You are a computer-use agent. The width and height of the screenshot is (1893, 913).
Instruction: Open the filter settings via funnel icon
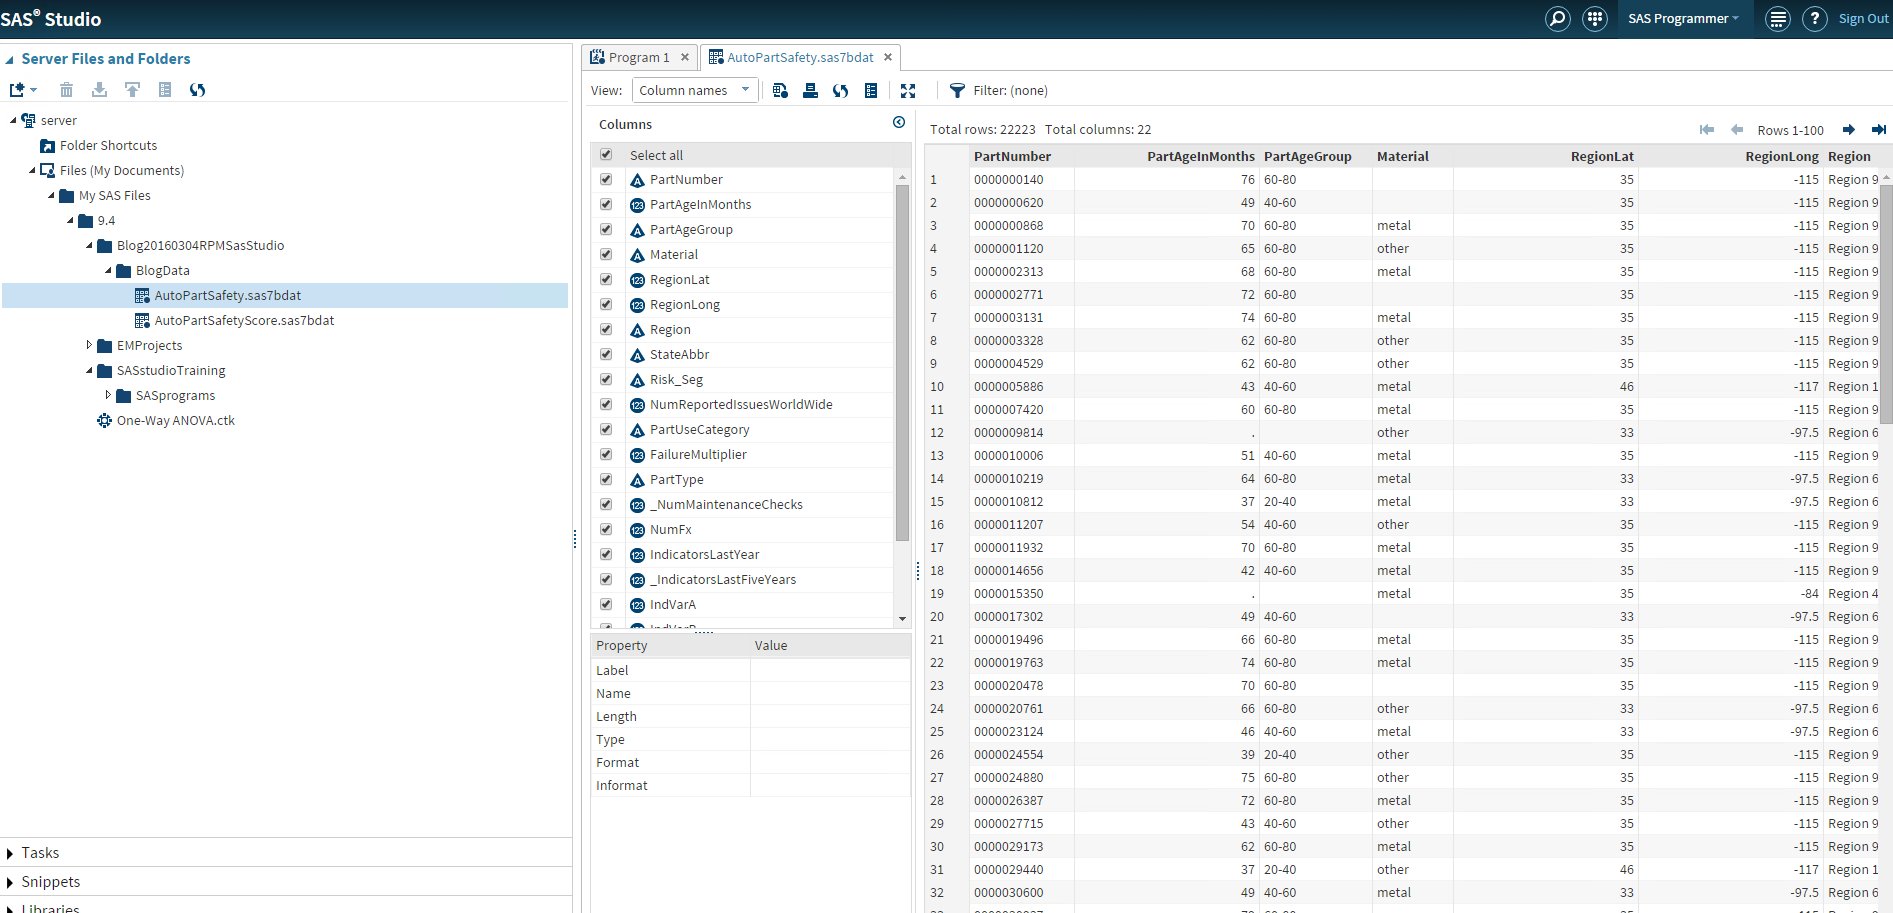[x=957, y=90]
